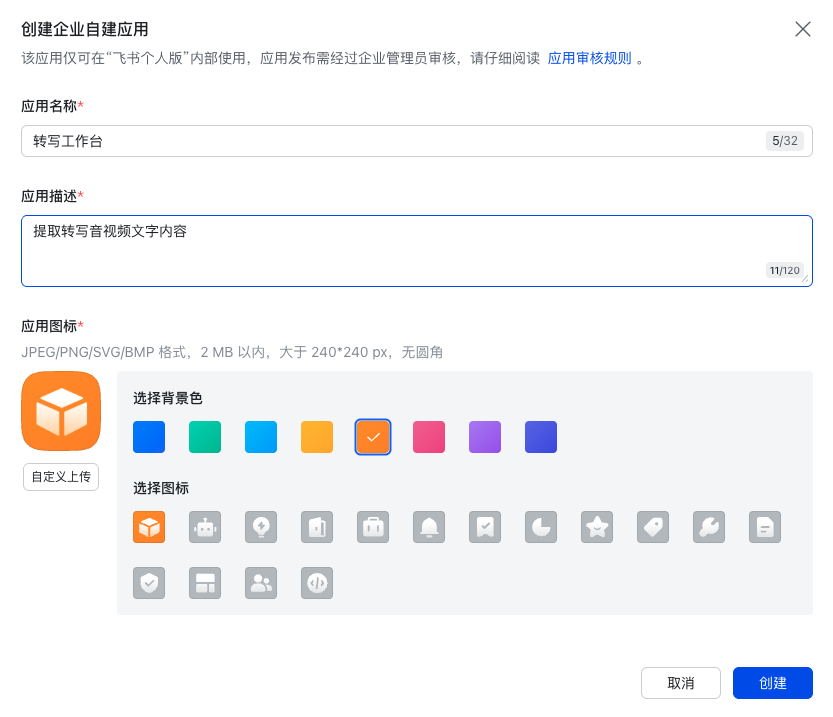Pick the pie chart app icon
Screen dimensions: 833x717
click(x=541, y=527)
